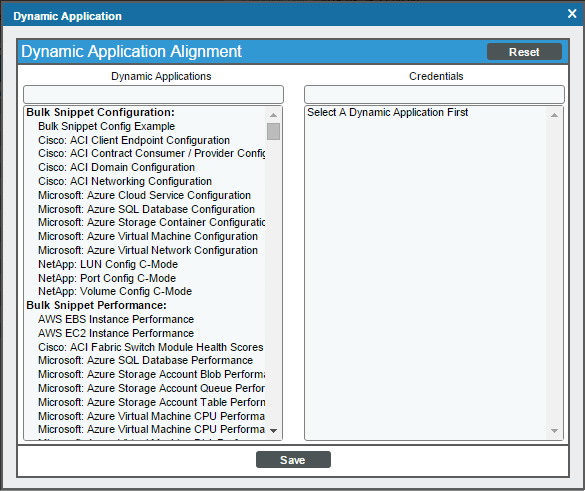This screenshot has height=491, width=585.
Task: Click the Save button
Action: (293, 460)
